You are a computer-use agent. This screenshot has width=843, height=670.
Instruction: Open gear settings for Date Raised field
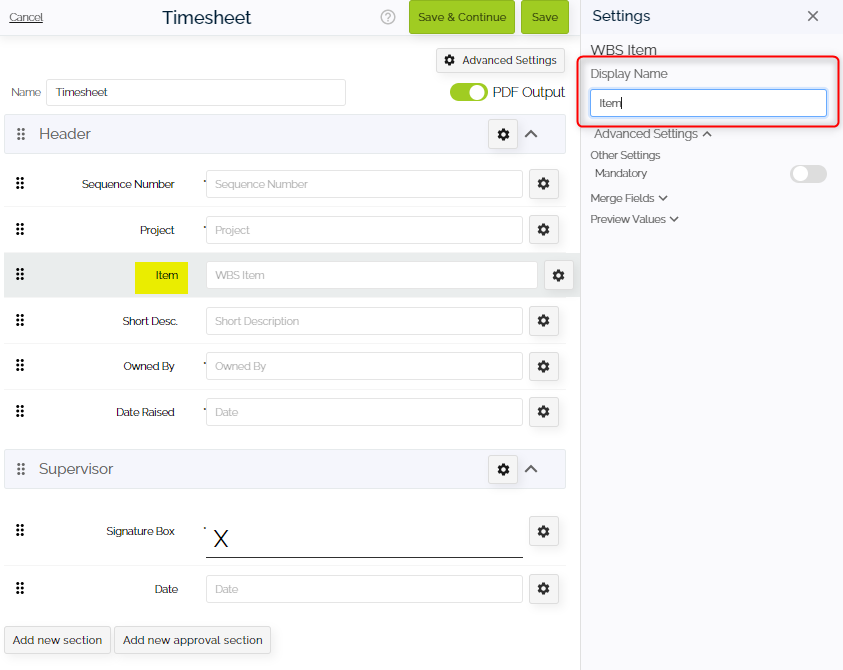coord(544,412)
